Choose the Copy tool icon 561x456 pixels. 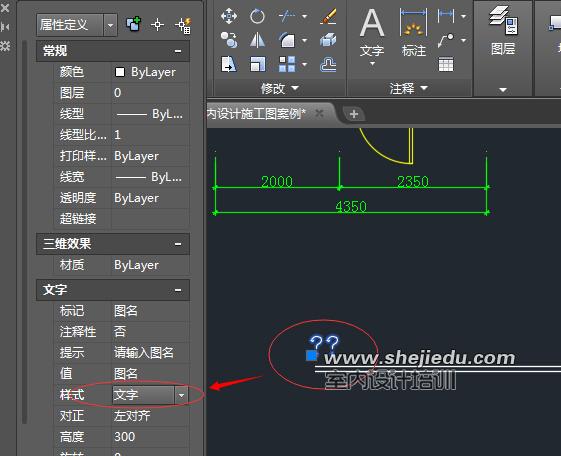(229, 40)
